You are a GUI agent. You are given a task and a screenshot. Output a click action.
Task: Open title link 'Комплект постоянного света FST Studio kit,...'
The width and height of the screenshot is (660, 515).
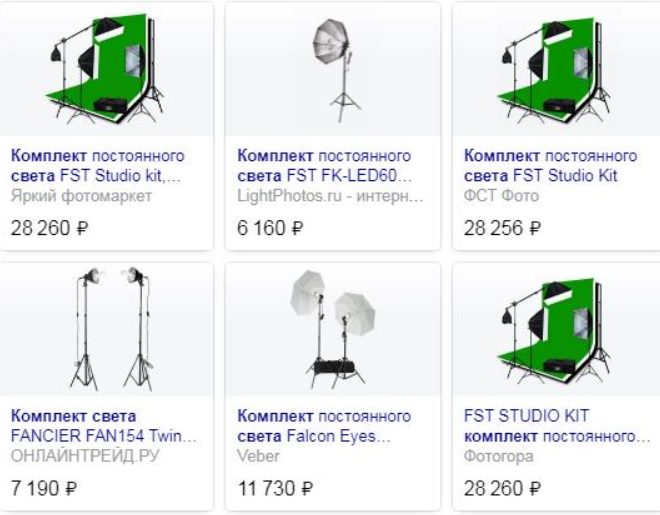coord(98,166)
